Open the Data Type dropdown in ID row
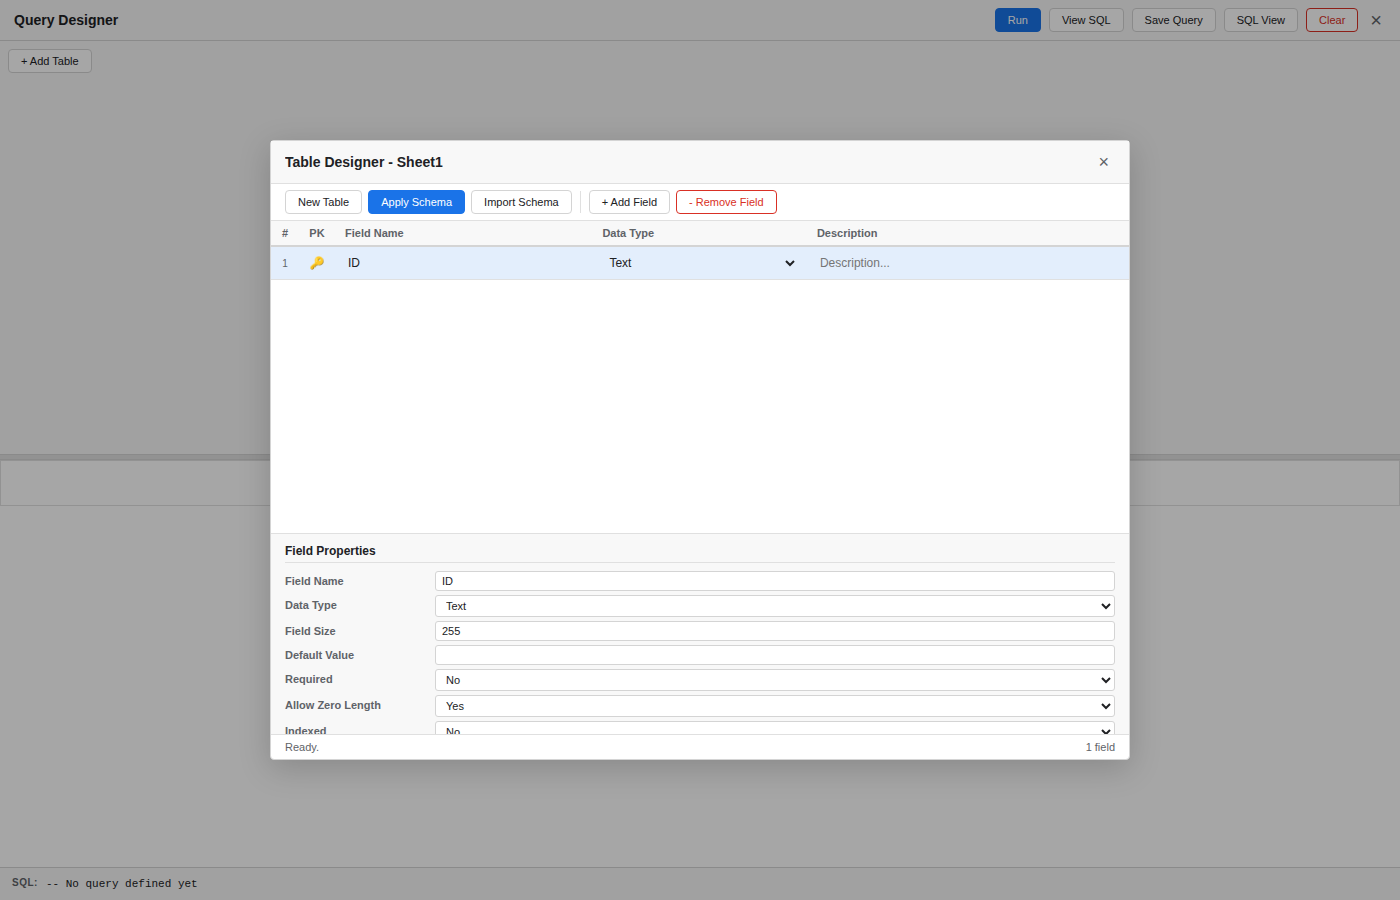 [x=702, y=263]
